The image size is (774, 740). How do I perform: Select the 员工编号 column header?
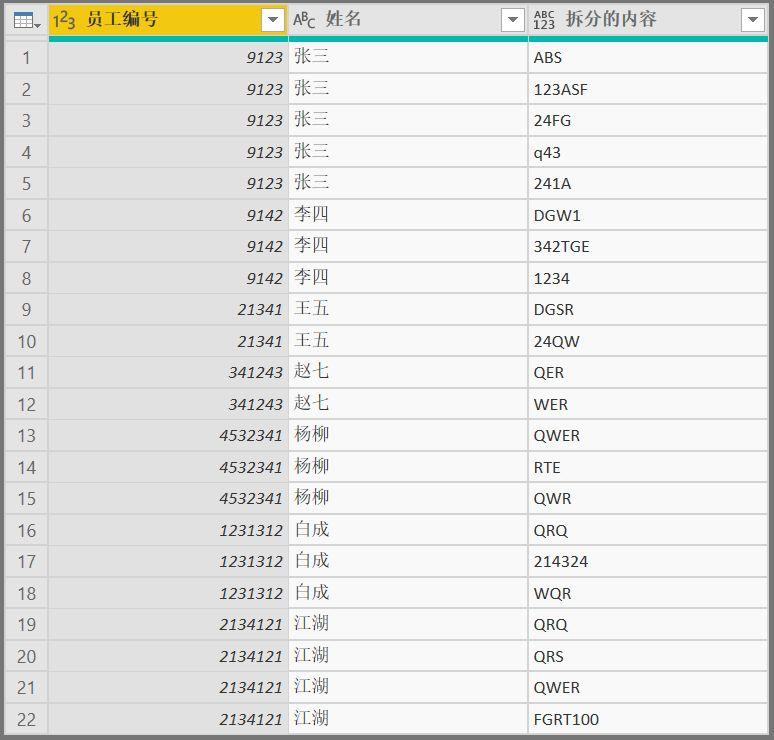[168, 20]
